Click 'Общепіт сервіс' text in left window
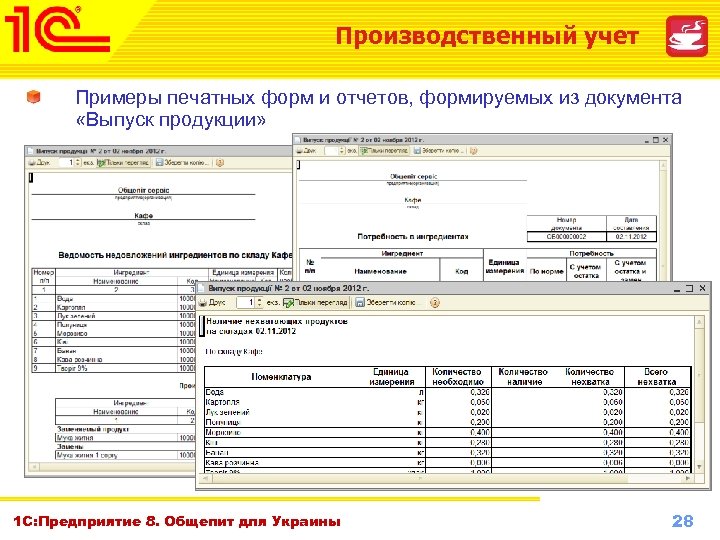 pyautogui.click(x=143, y=190)
